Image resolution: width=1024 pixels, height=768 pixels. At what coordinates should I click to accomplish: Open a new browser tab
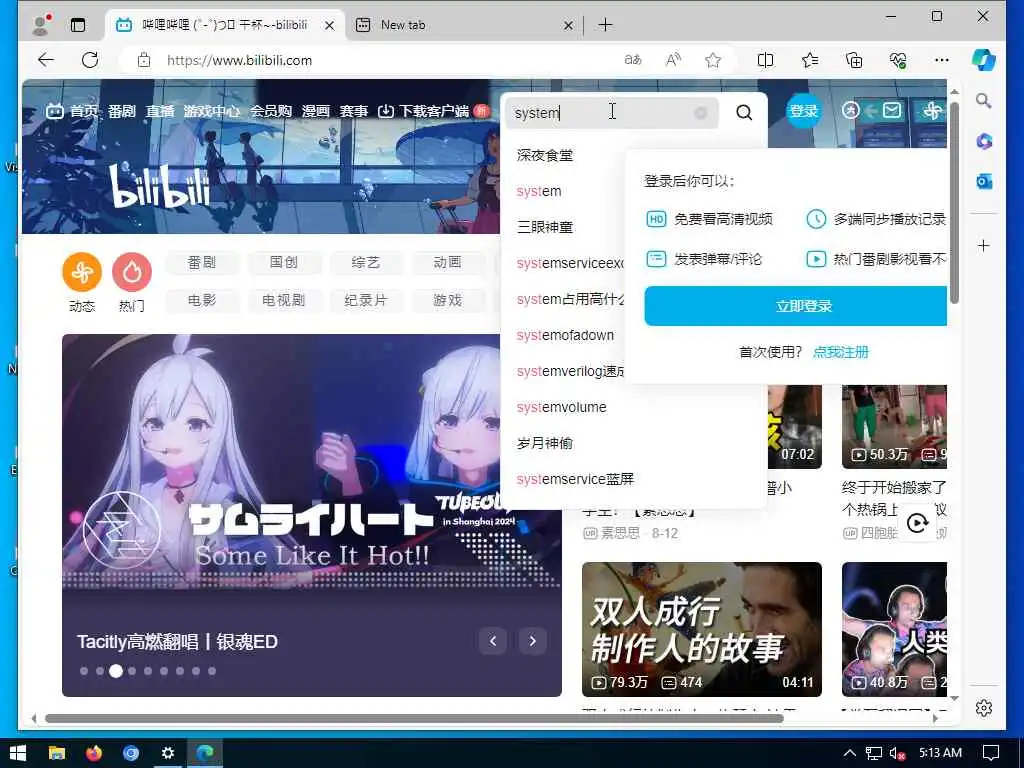605,25
